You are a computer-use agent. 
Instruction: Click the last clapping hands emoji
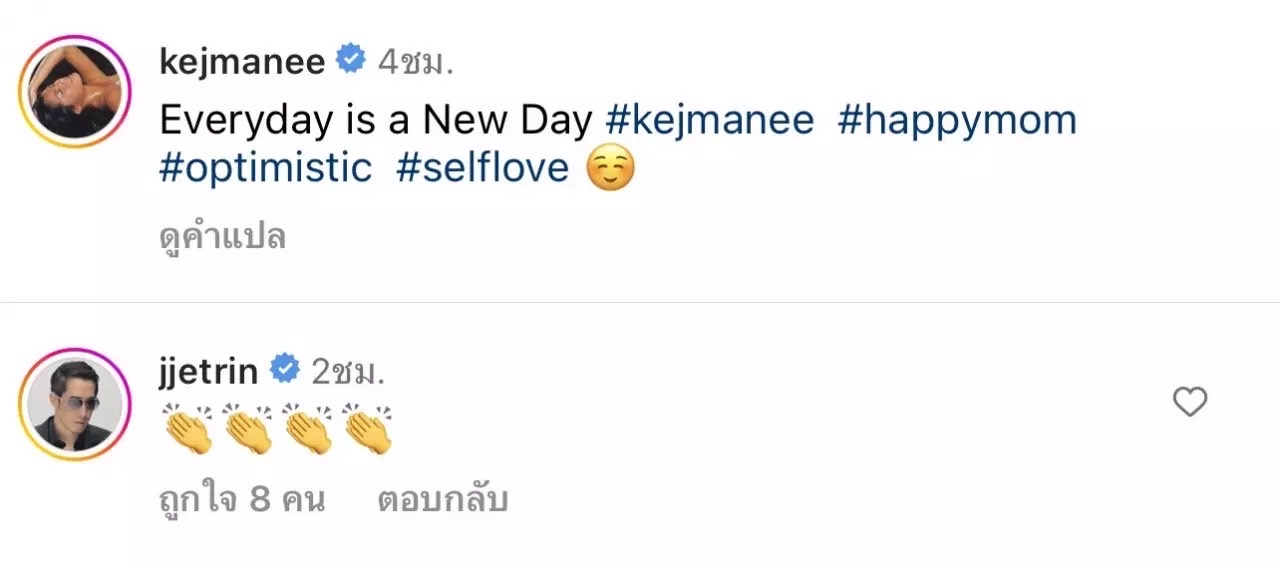[x=367, y=431]
